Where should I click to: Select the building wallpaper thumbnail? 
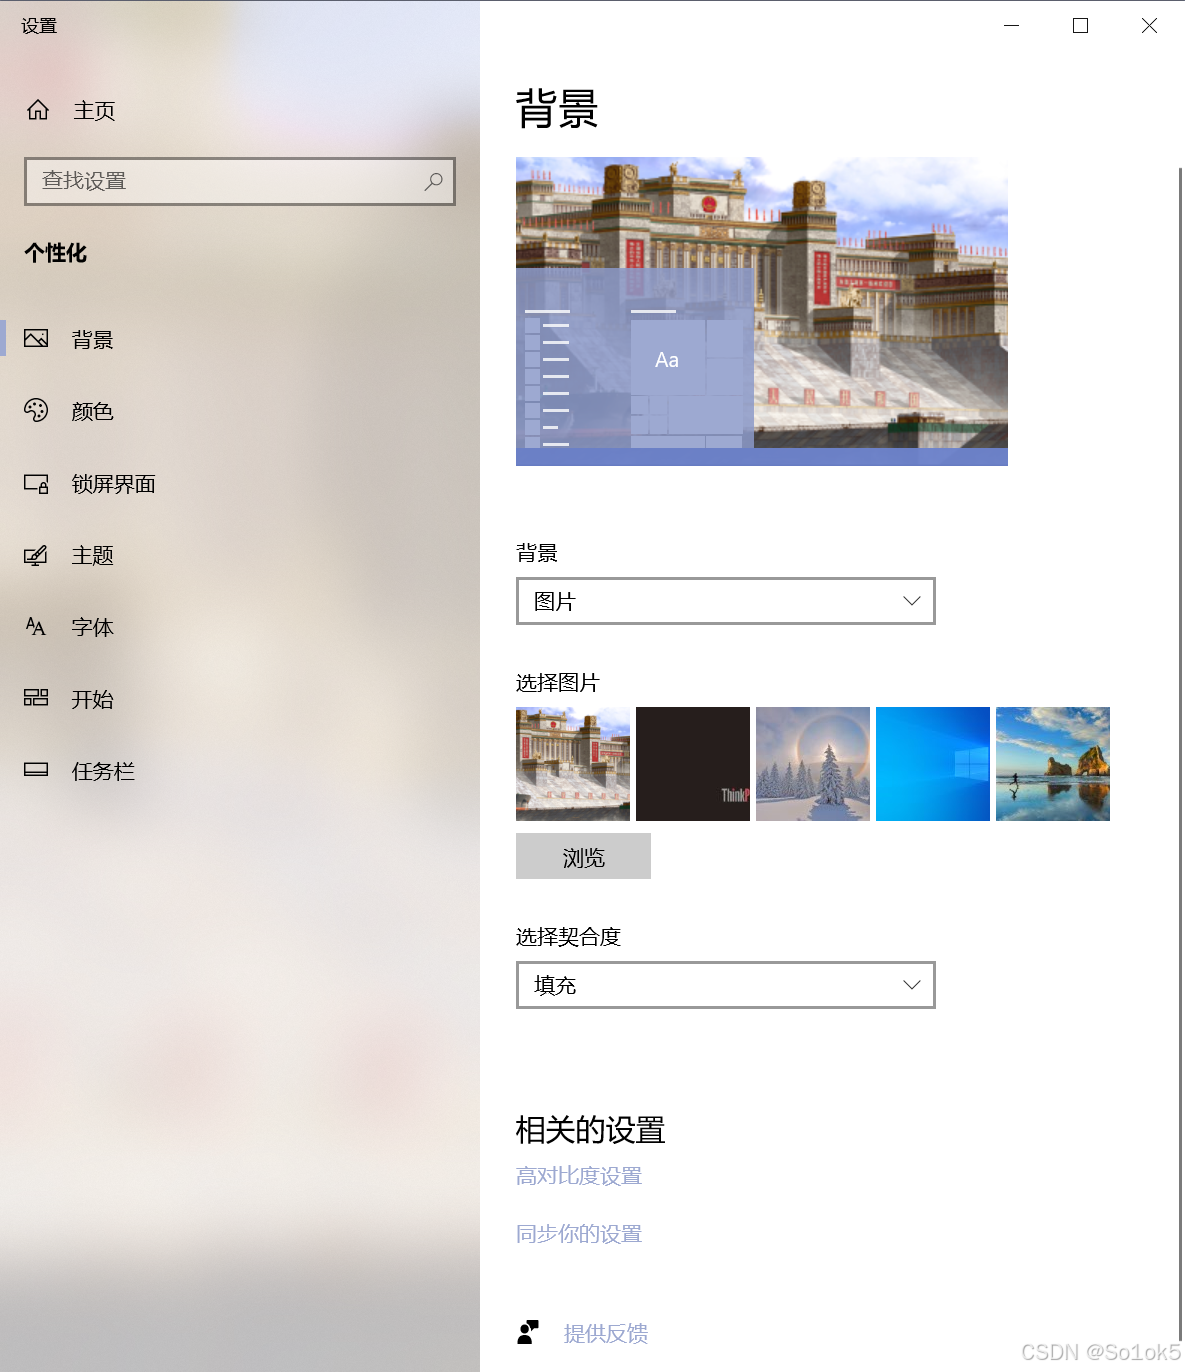[x=573, y=764]
